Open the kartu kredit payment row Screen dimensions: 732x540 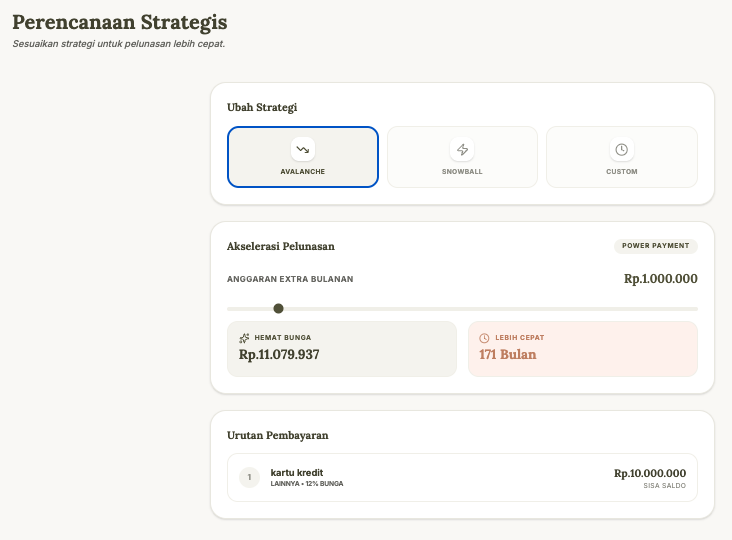(462, 477)
